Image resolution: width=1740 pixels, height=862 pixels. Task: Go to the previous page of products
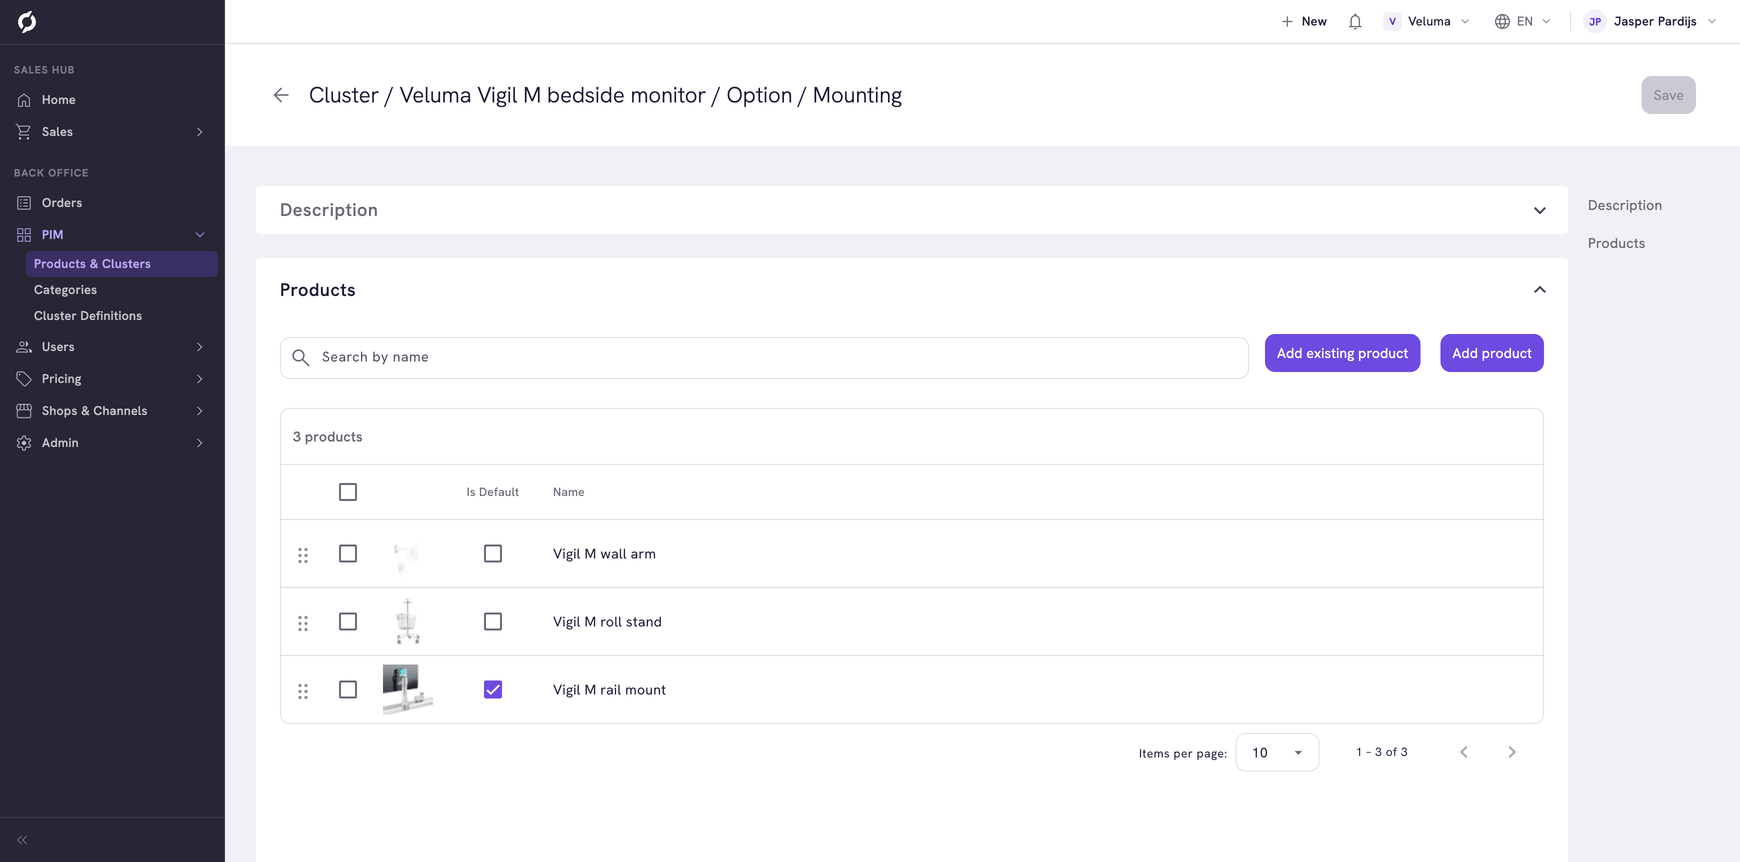pos(1464,752)
